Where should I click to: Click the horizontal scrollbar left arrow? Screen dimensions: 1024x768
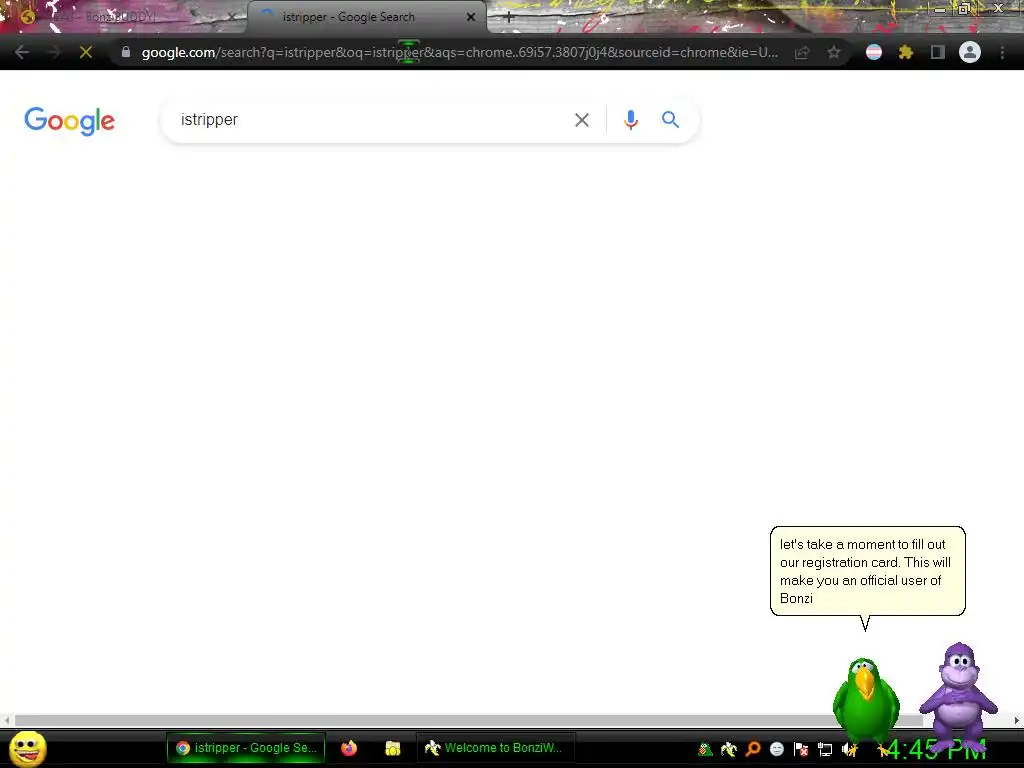tap(7, 720)
